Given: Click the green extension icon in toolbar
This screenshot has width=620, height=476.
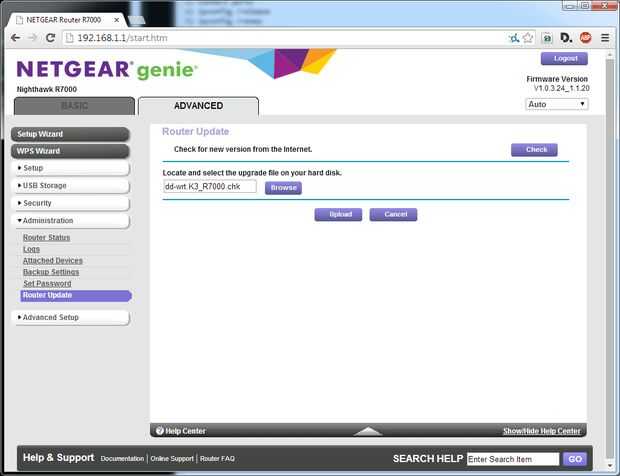Looking at the screenshot, I should (x=547, y=38).
